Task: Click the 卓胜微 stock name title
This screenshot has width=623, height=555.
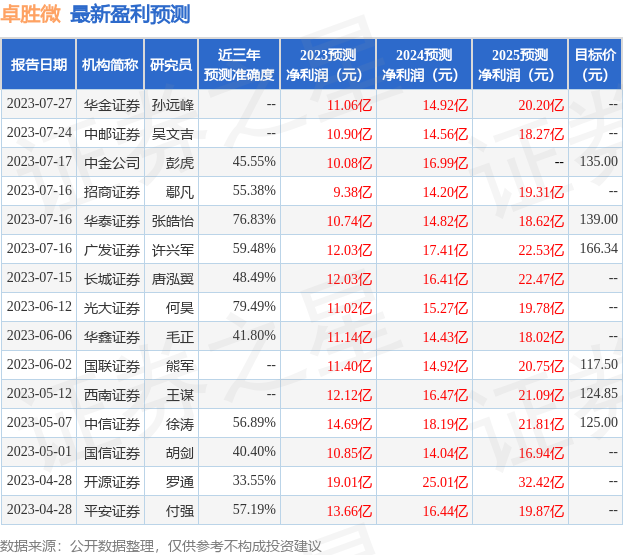Action: tap(31, 14)
